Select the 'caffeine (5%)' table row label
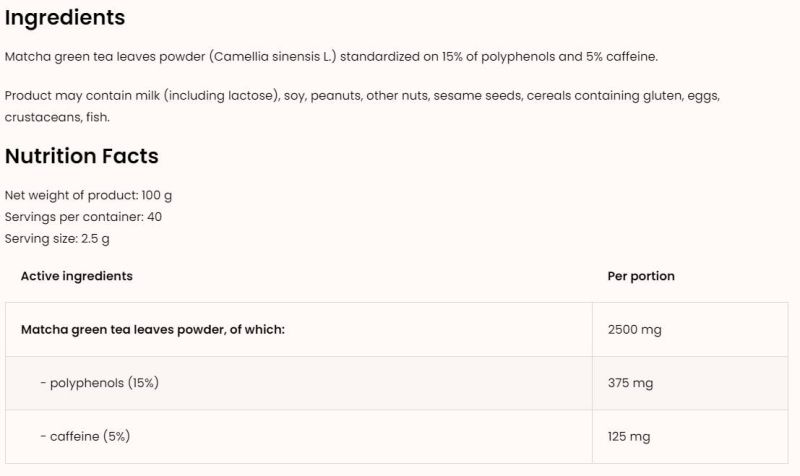800x476 pixels. click(85, 436)
